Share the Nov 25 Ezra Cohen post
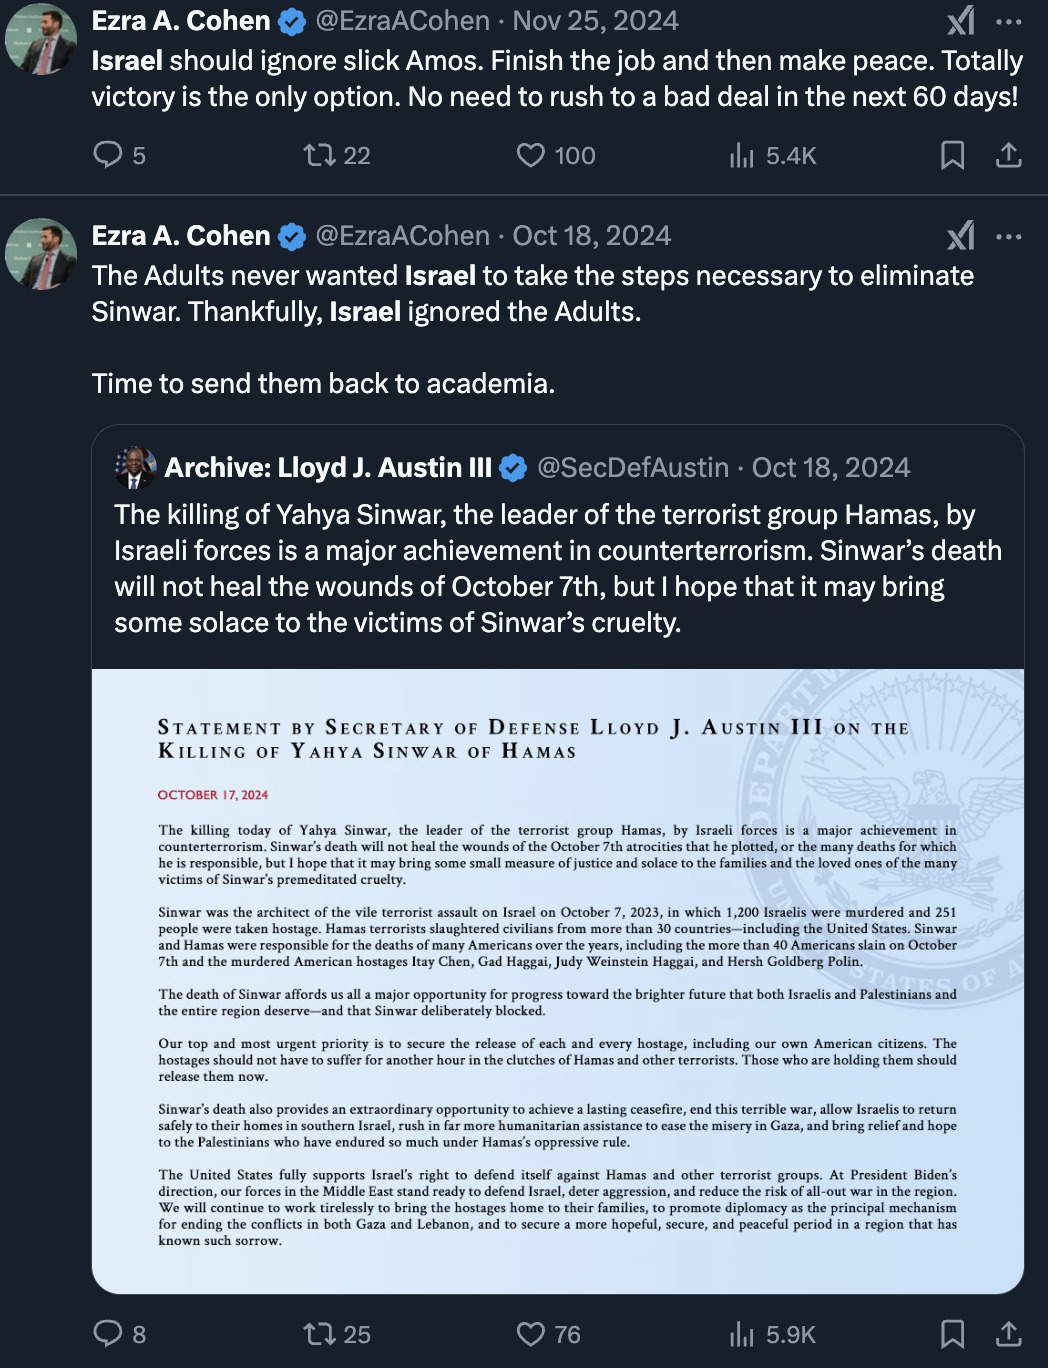This screenshot has width=1048, height=1368. click(x=1009, y=155)
